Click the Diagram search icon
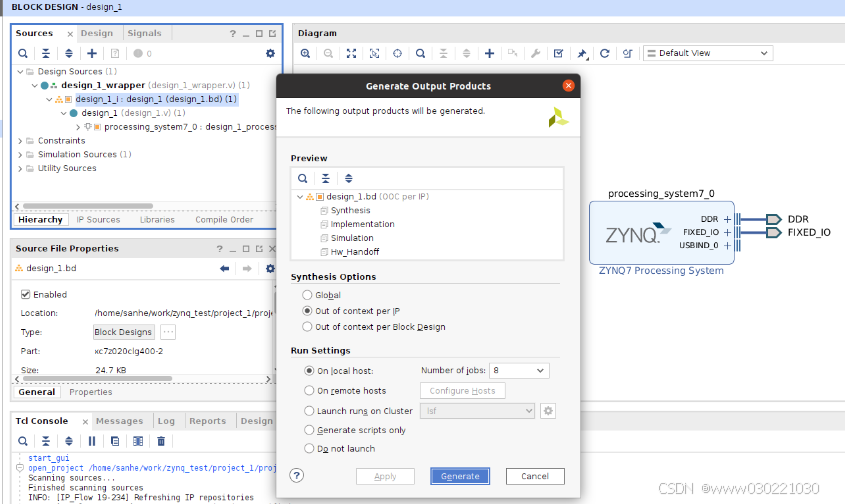 click(x=420, y=53)
